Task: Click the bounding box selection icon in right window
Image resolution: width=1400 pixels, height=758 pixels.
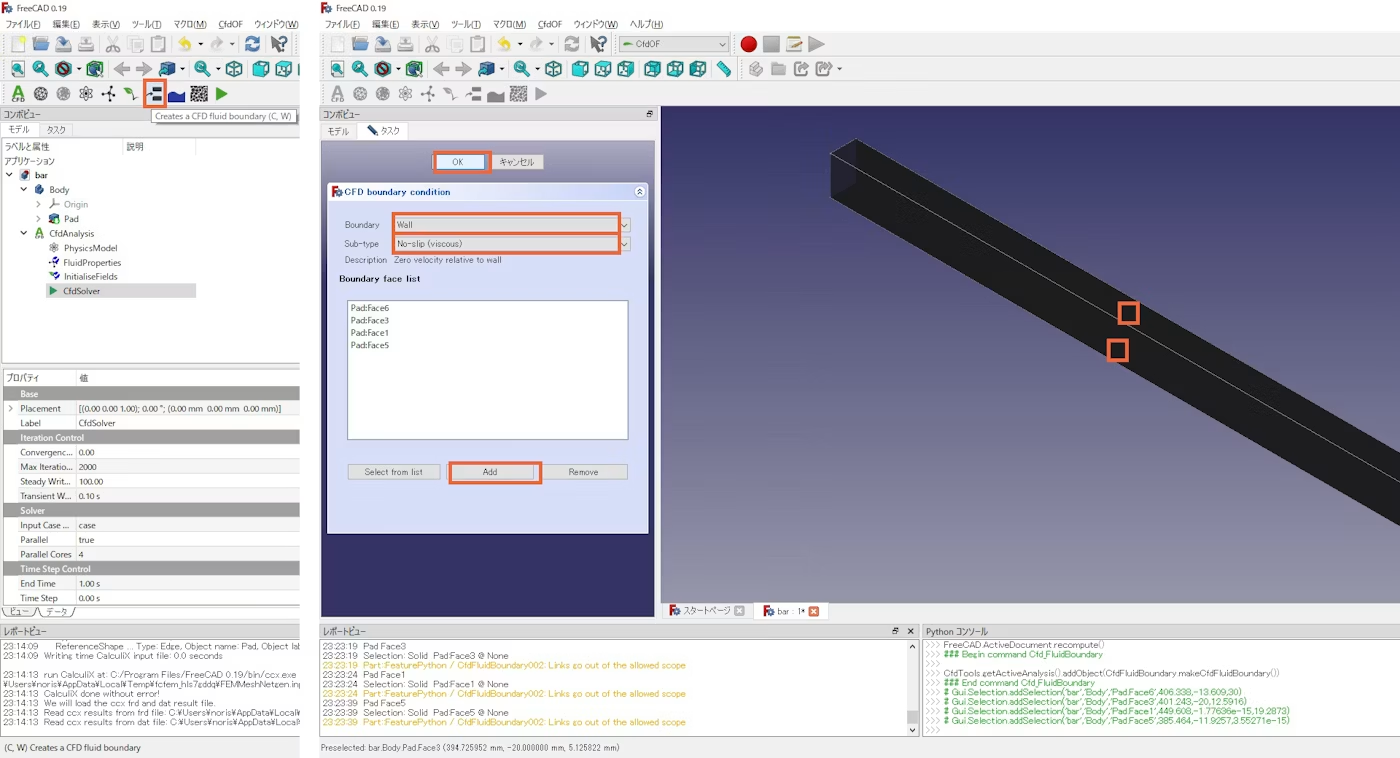Action: tap(414, 69)
